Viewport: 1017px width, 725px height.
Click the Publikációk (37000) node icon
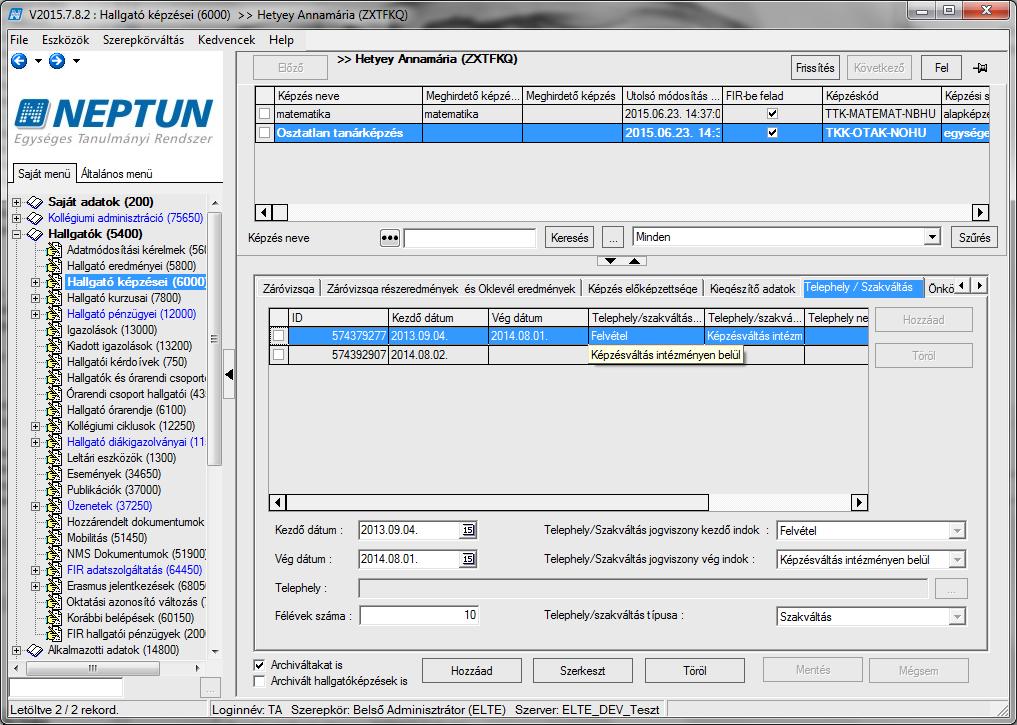tap(54, 490)
